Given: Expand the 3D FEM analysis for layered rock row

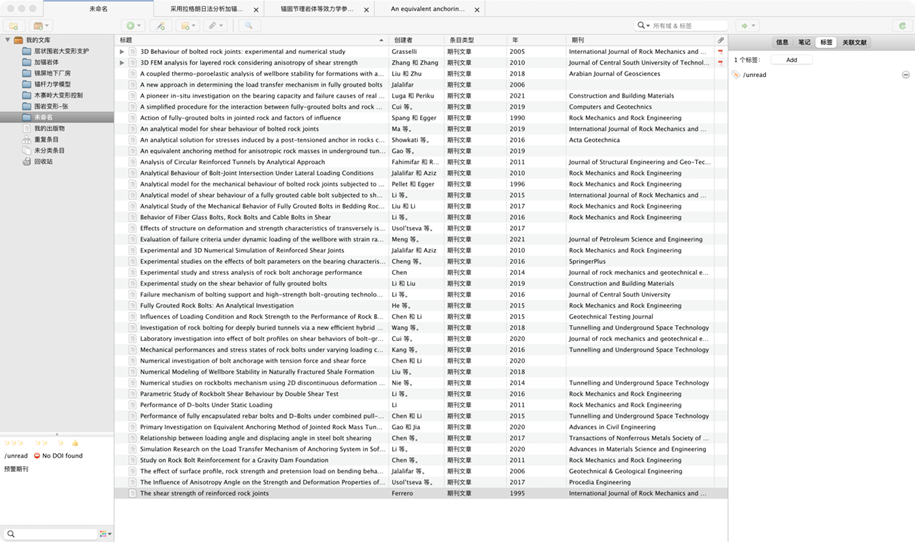Looking at the screenshot, I should [121, 62].
